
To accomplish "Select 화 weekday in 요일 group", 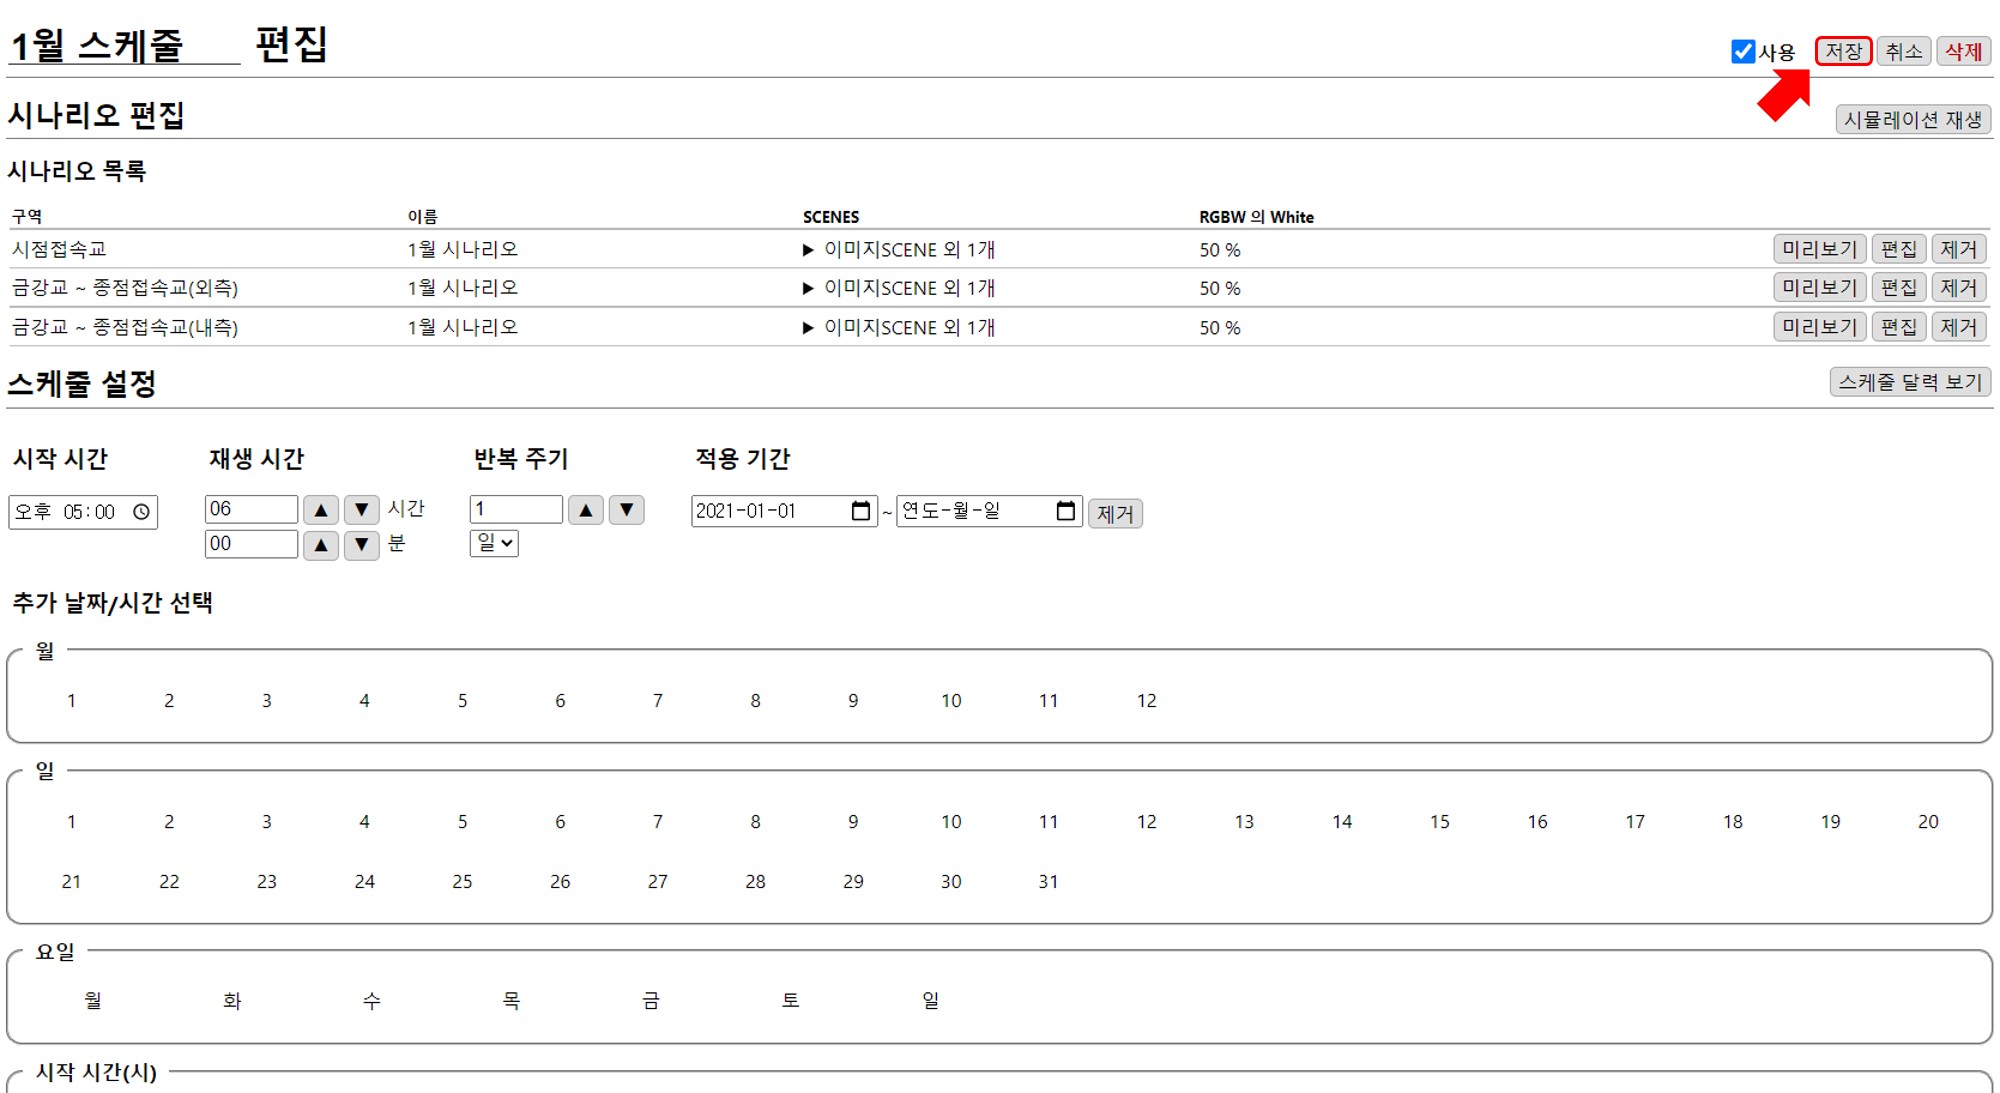I will pos(232,1001).
